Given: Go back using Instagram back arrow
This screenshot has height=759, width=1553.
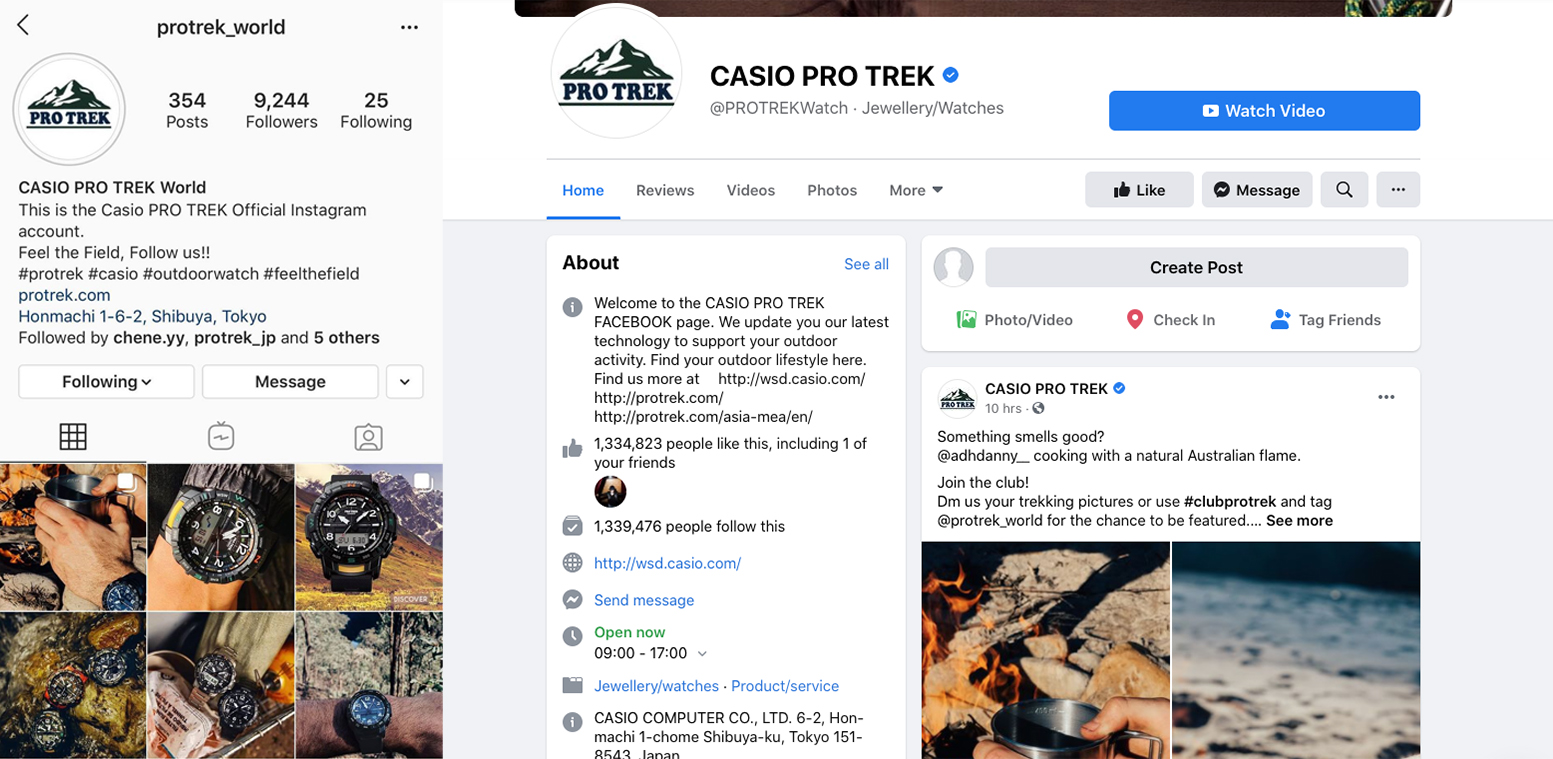Looking at the screenshot, I should (x=23, y=26).
